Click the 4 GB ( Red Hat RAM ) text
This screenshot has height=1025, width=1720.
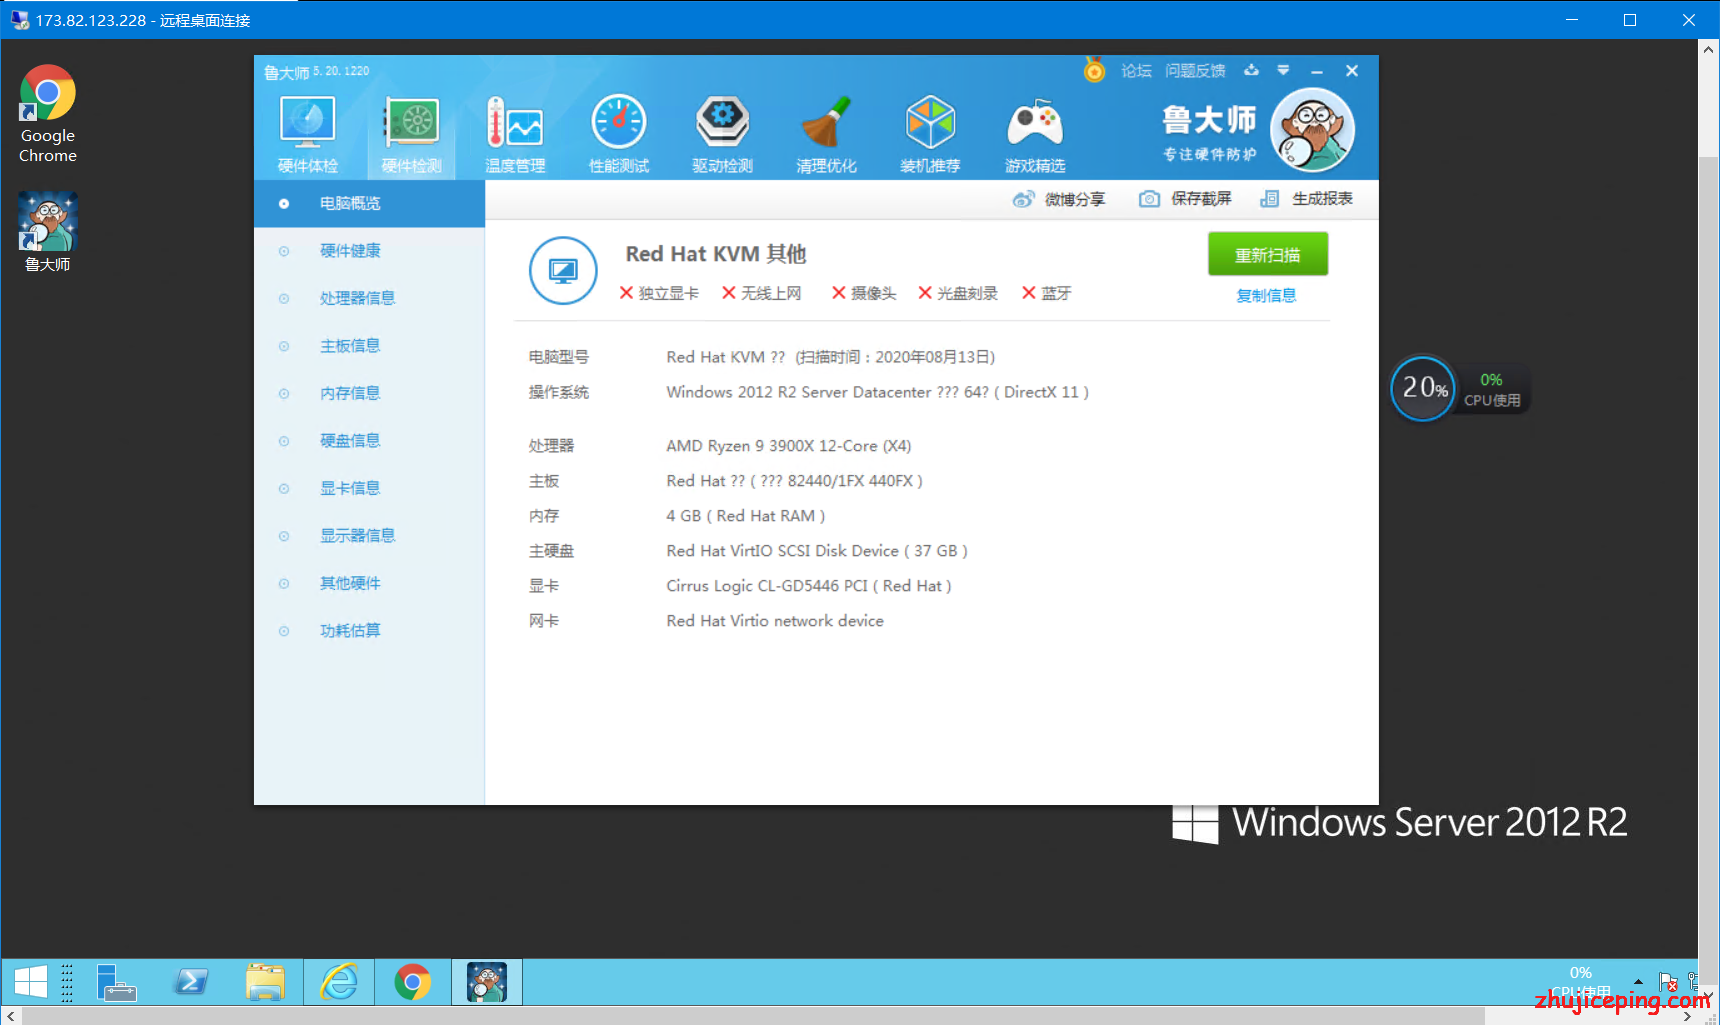point(745,516)
